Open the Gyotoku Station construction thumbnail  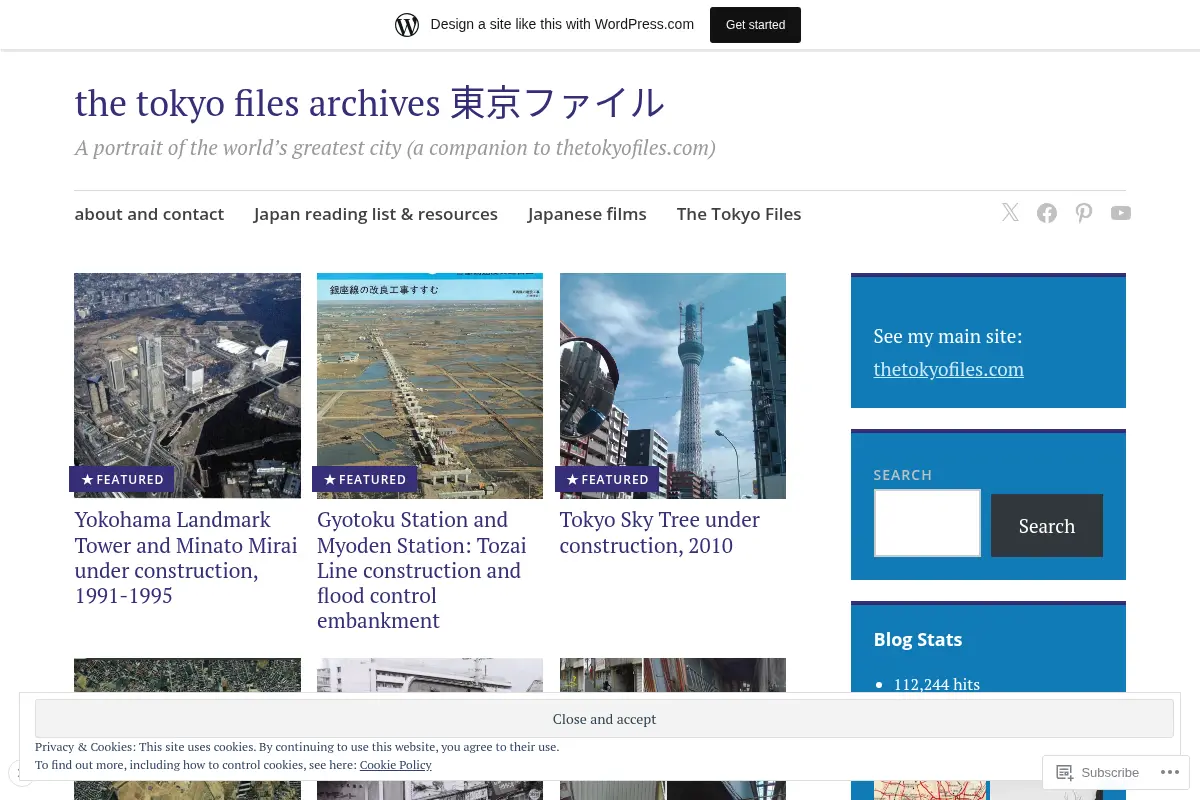(430, 385)
